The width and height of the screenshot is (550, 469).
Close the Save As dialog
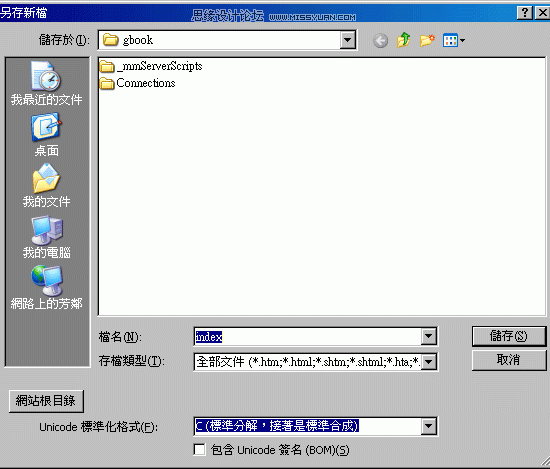pos(543,13)
